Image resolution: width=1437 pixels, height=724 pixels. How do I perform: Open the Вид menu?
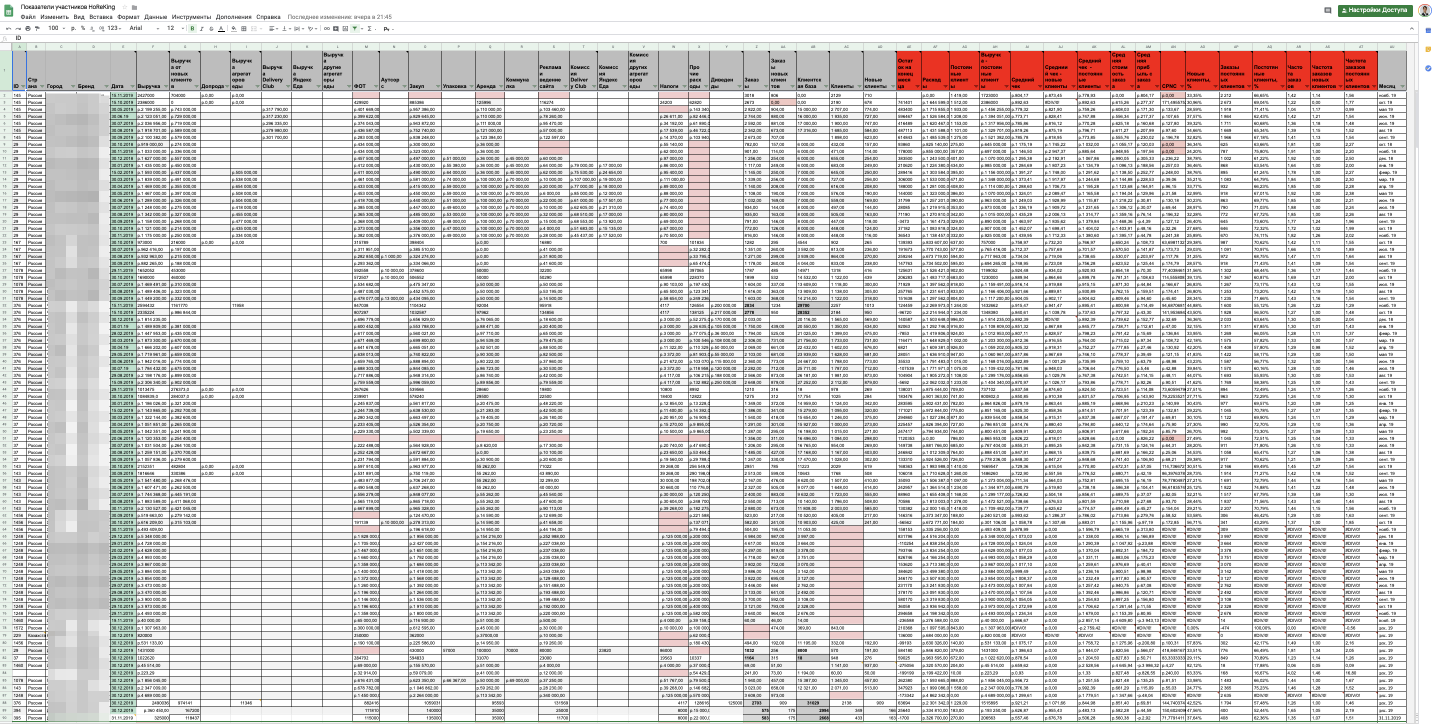click(x=78, y=17)
